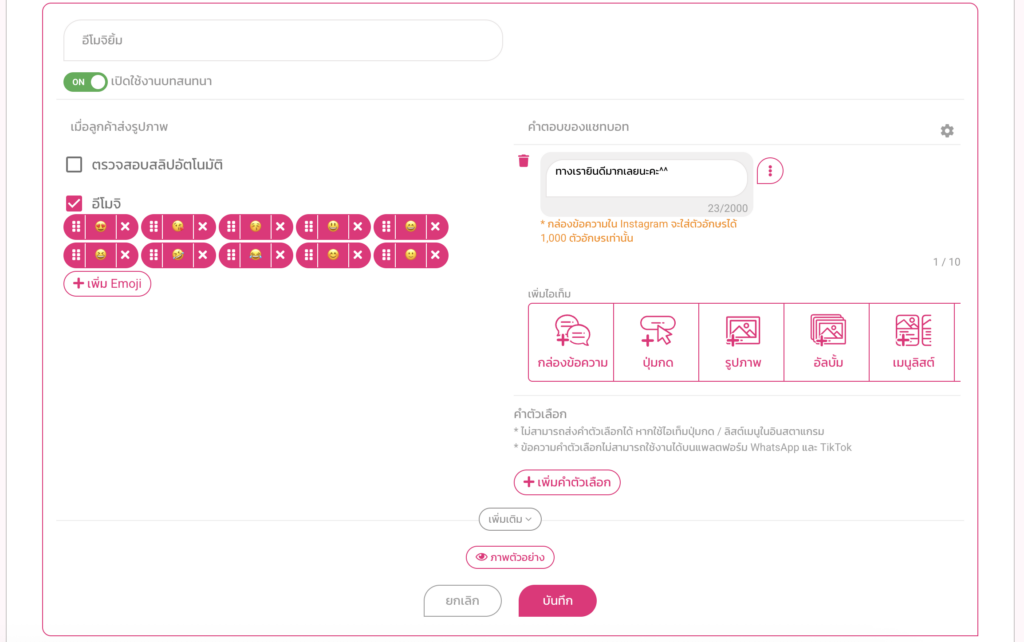The width and height of the screenshot is (1024, 642).
Task: Add an อัลบั้ม album item
Action: [827, 343]
